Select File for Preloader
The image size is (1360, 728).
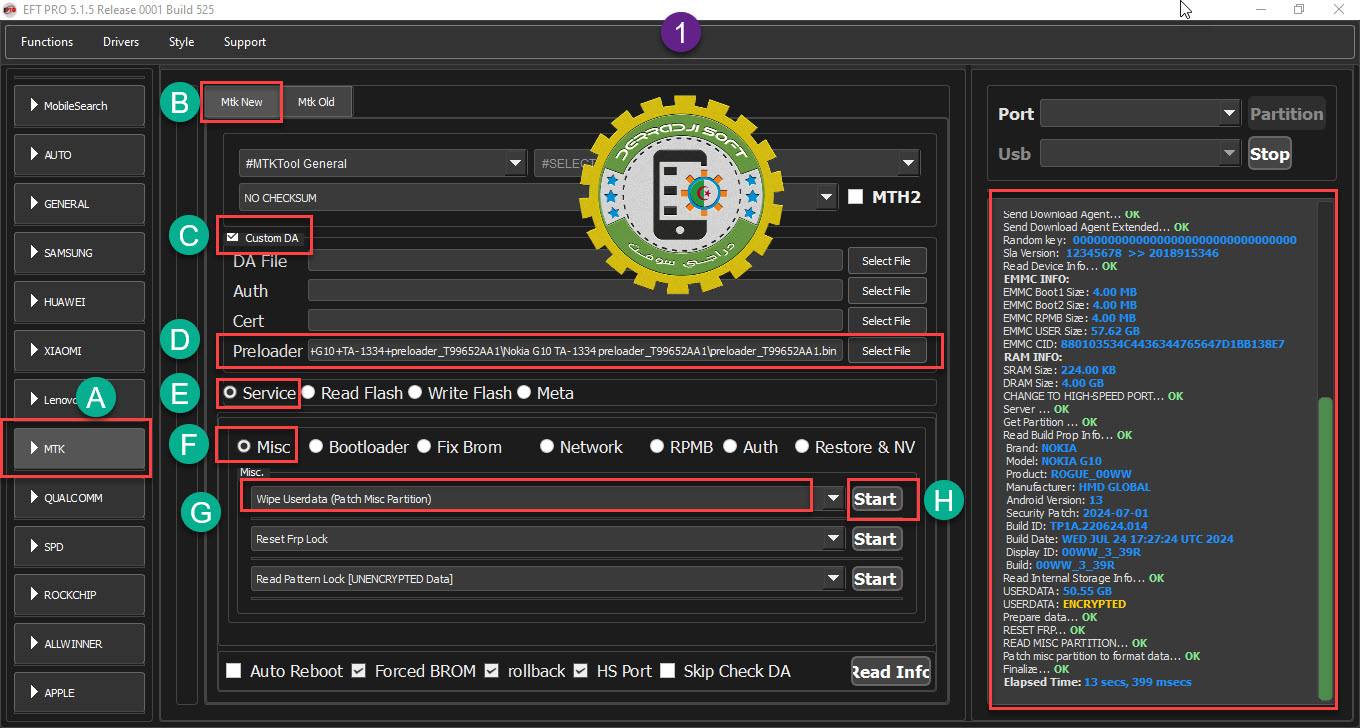(x=886, y=351)
